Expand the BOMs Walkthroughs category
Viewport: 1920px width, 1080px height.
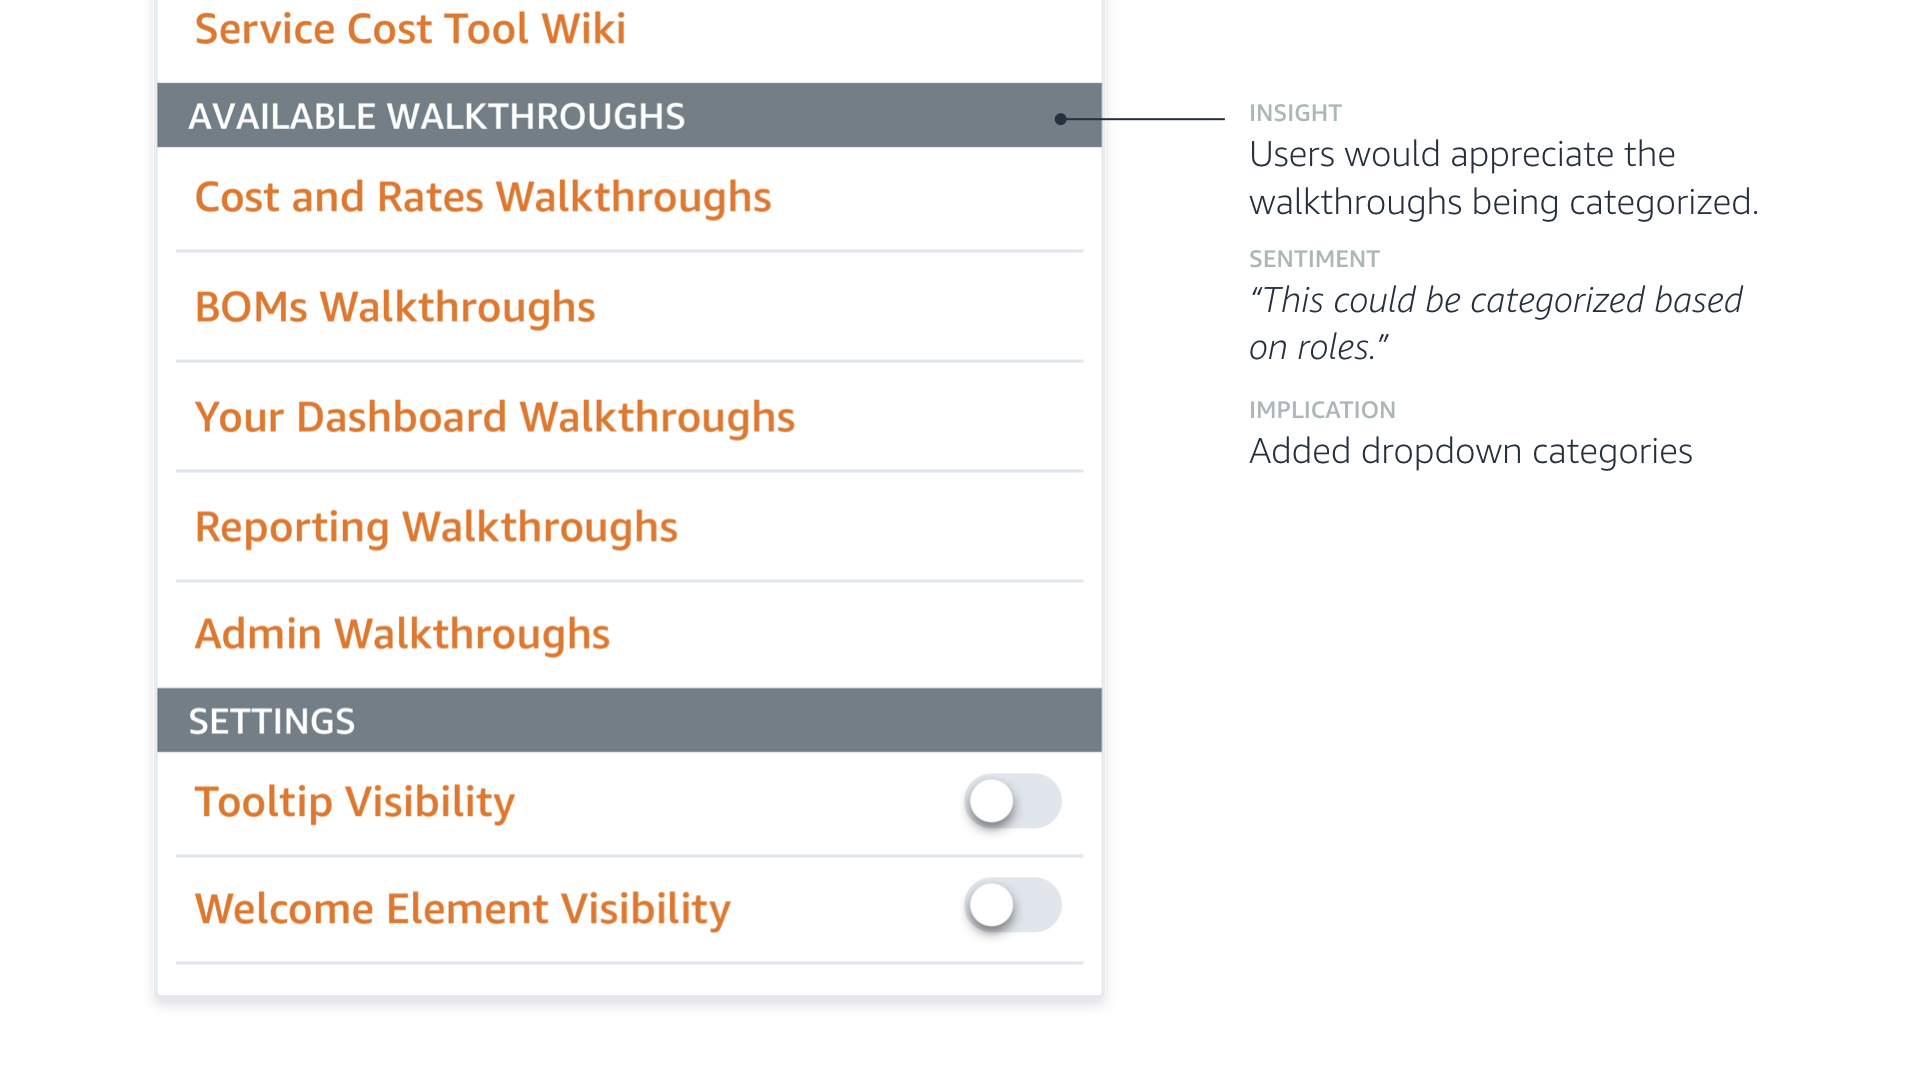395,307
